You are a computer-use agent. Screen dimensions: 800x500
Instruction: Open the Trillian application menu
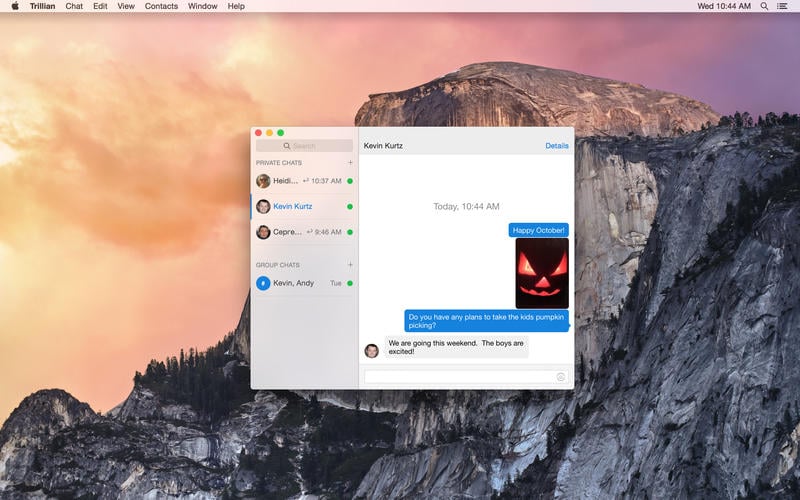click(43, 6)
